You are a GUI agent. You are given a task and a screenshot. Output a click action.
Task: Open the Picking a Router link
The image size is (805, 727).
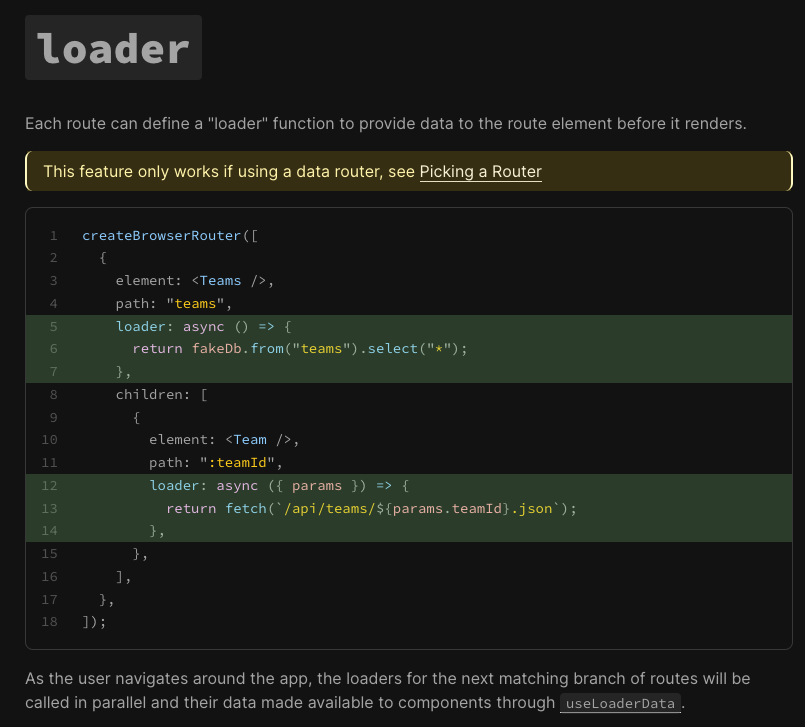(x=481, y=172)
